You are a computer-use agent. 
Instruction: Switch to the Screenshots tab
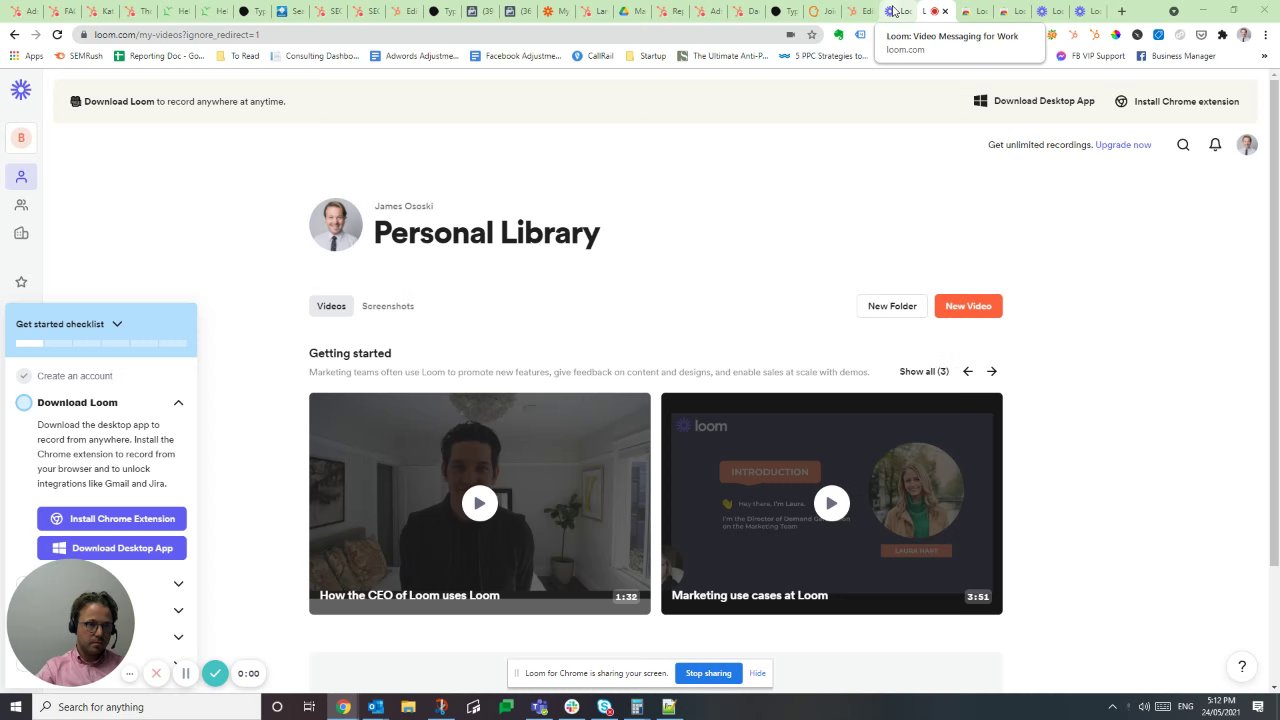click(388, 306)
